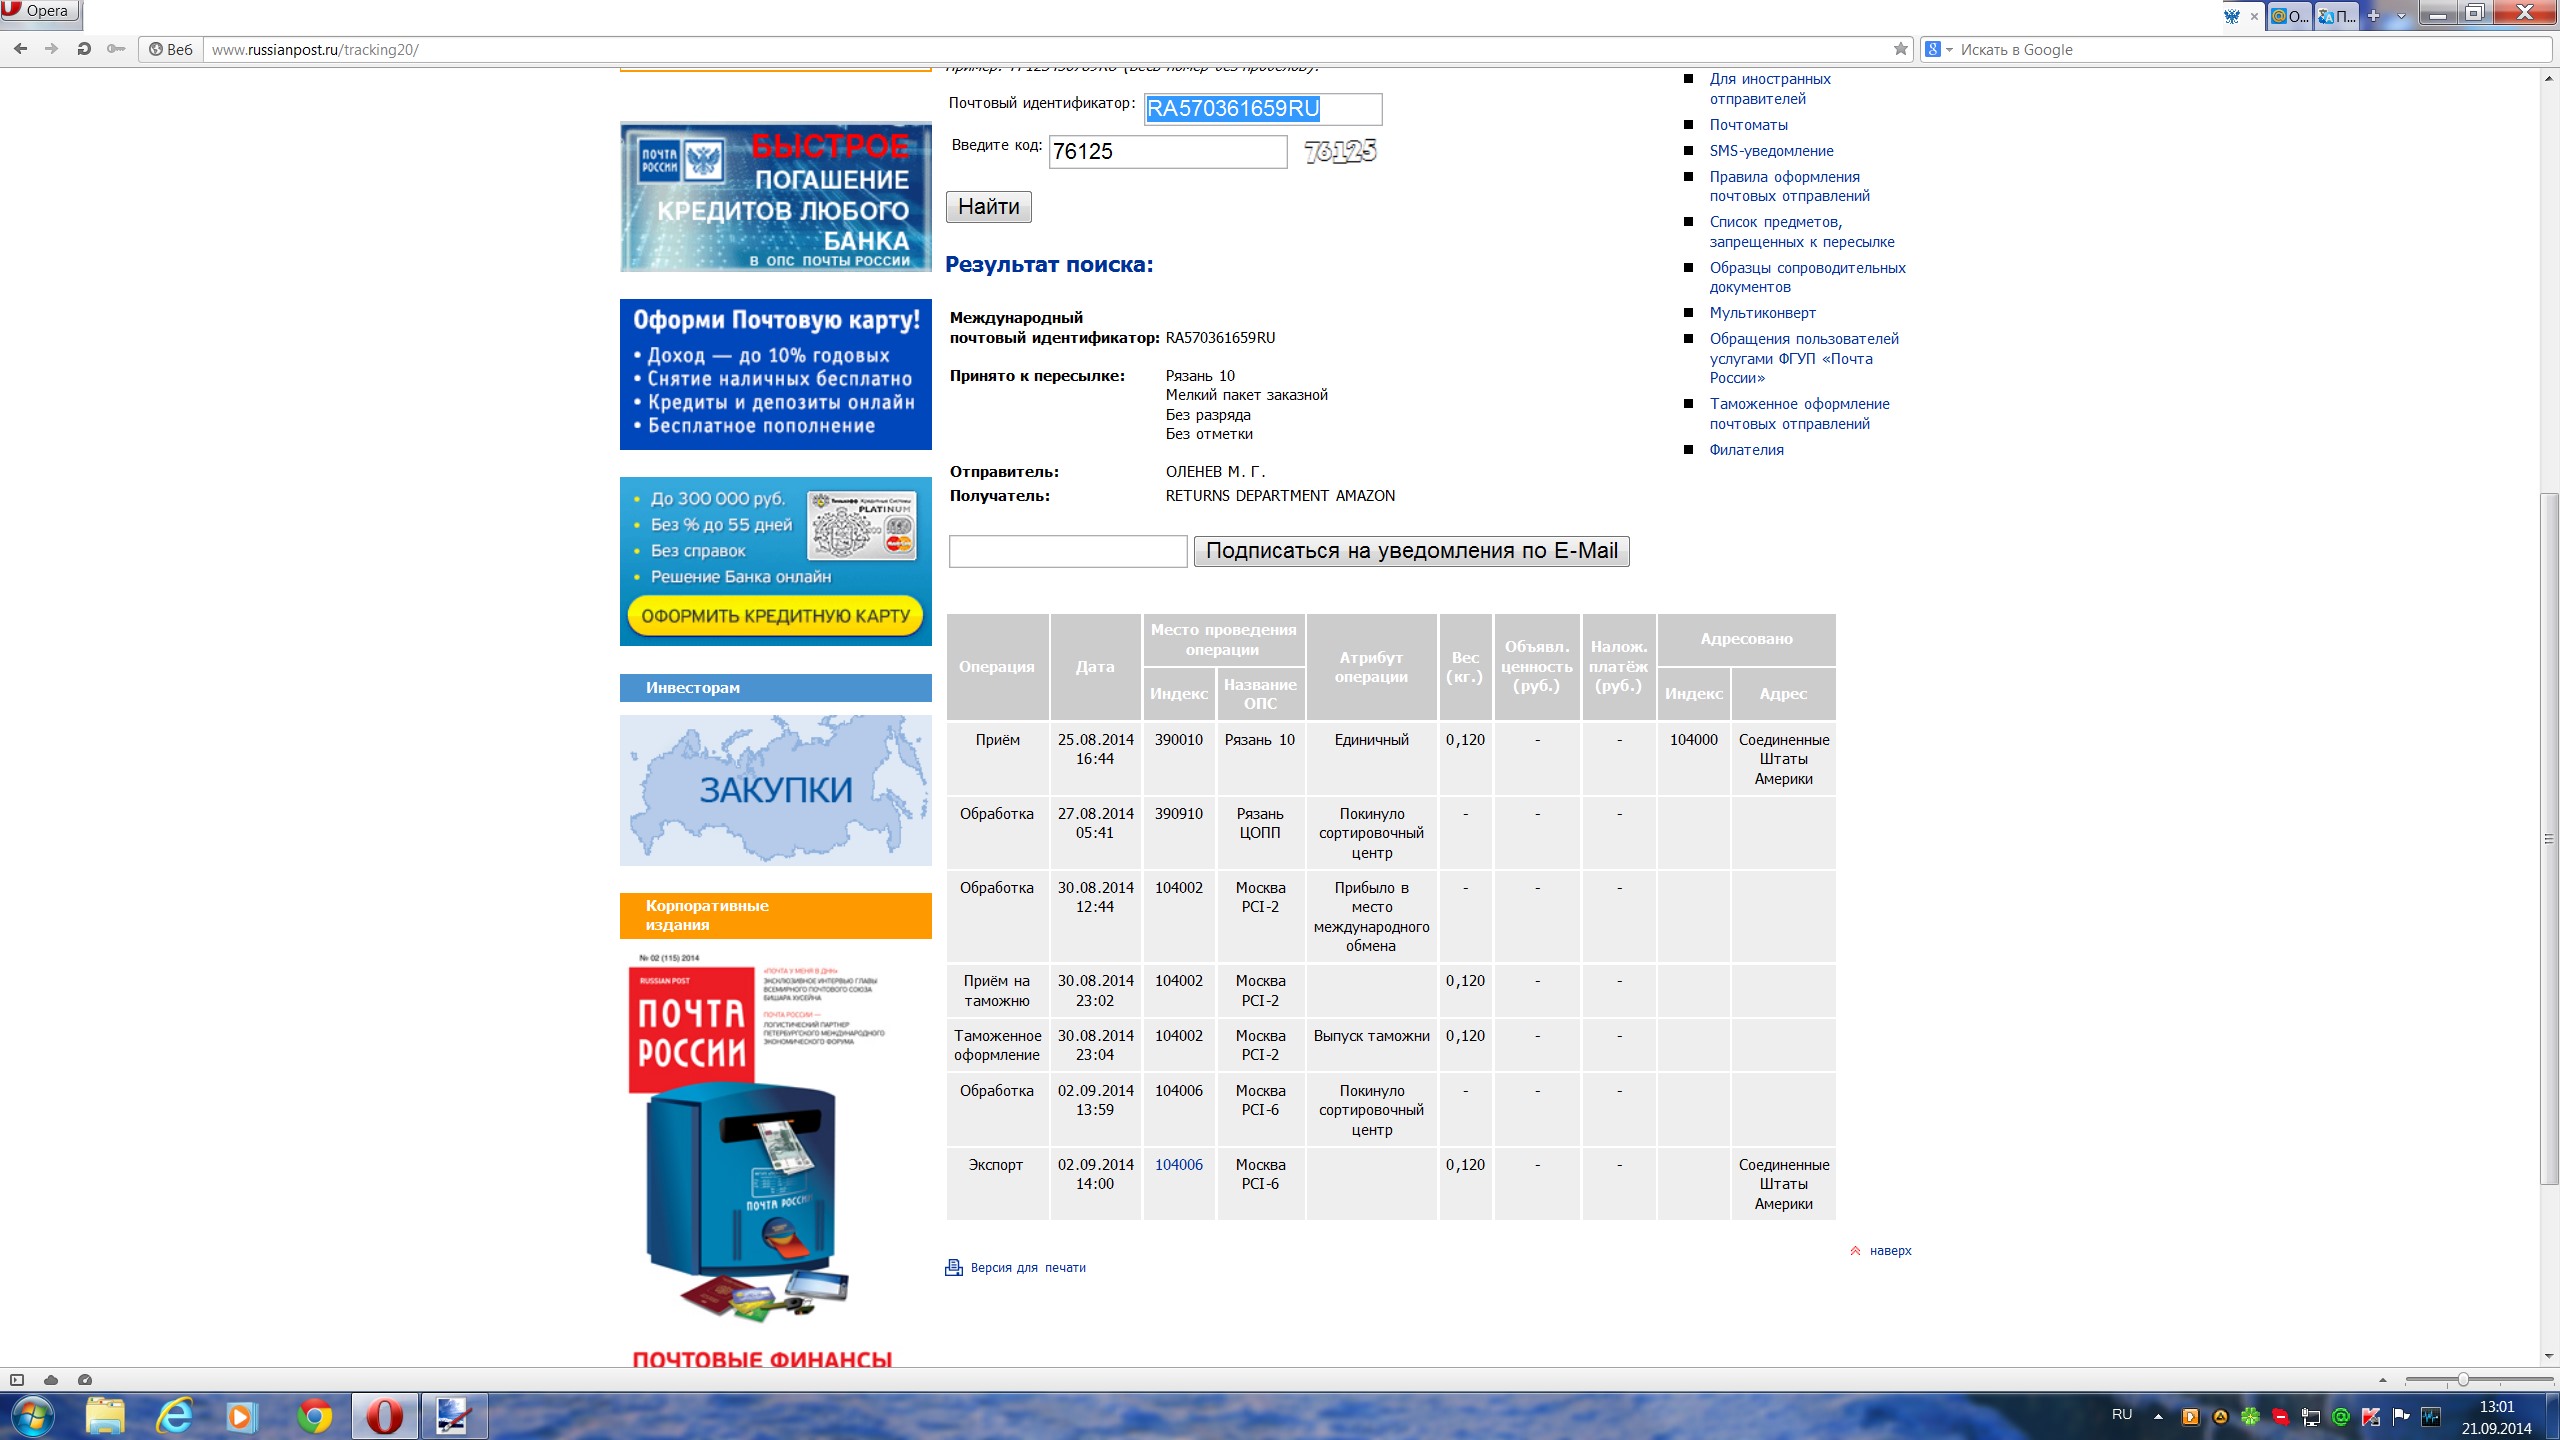Click Подписаться на уведомления по E-Mail button
The width and height of the screenshot is (2560, 1440).
[x=1411, y=551]
